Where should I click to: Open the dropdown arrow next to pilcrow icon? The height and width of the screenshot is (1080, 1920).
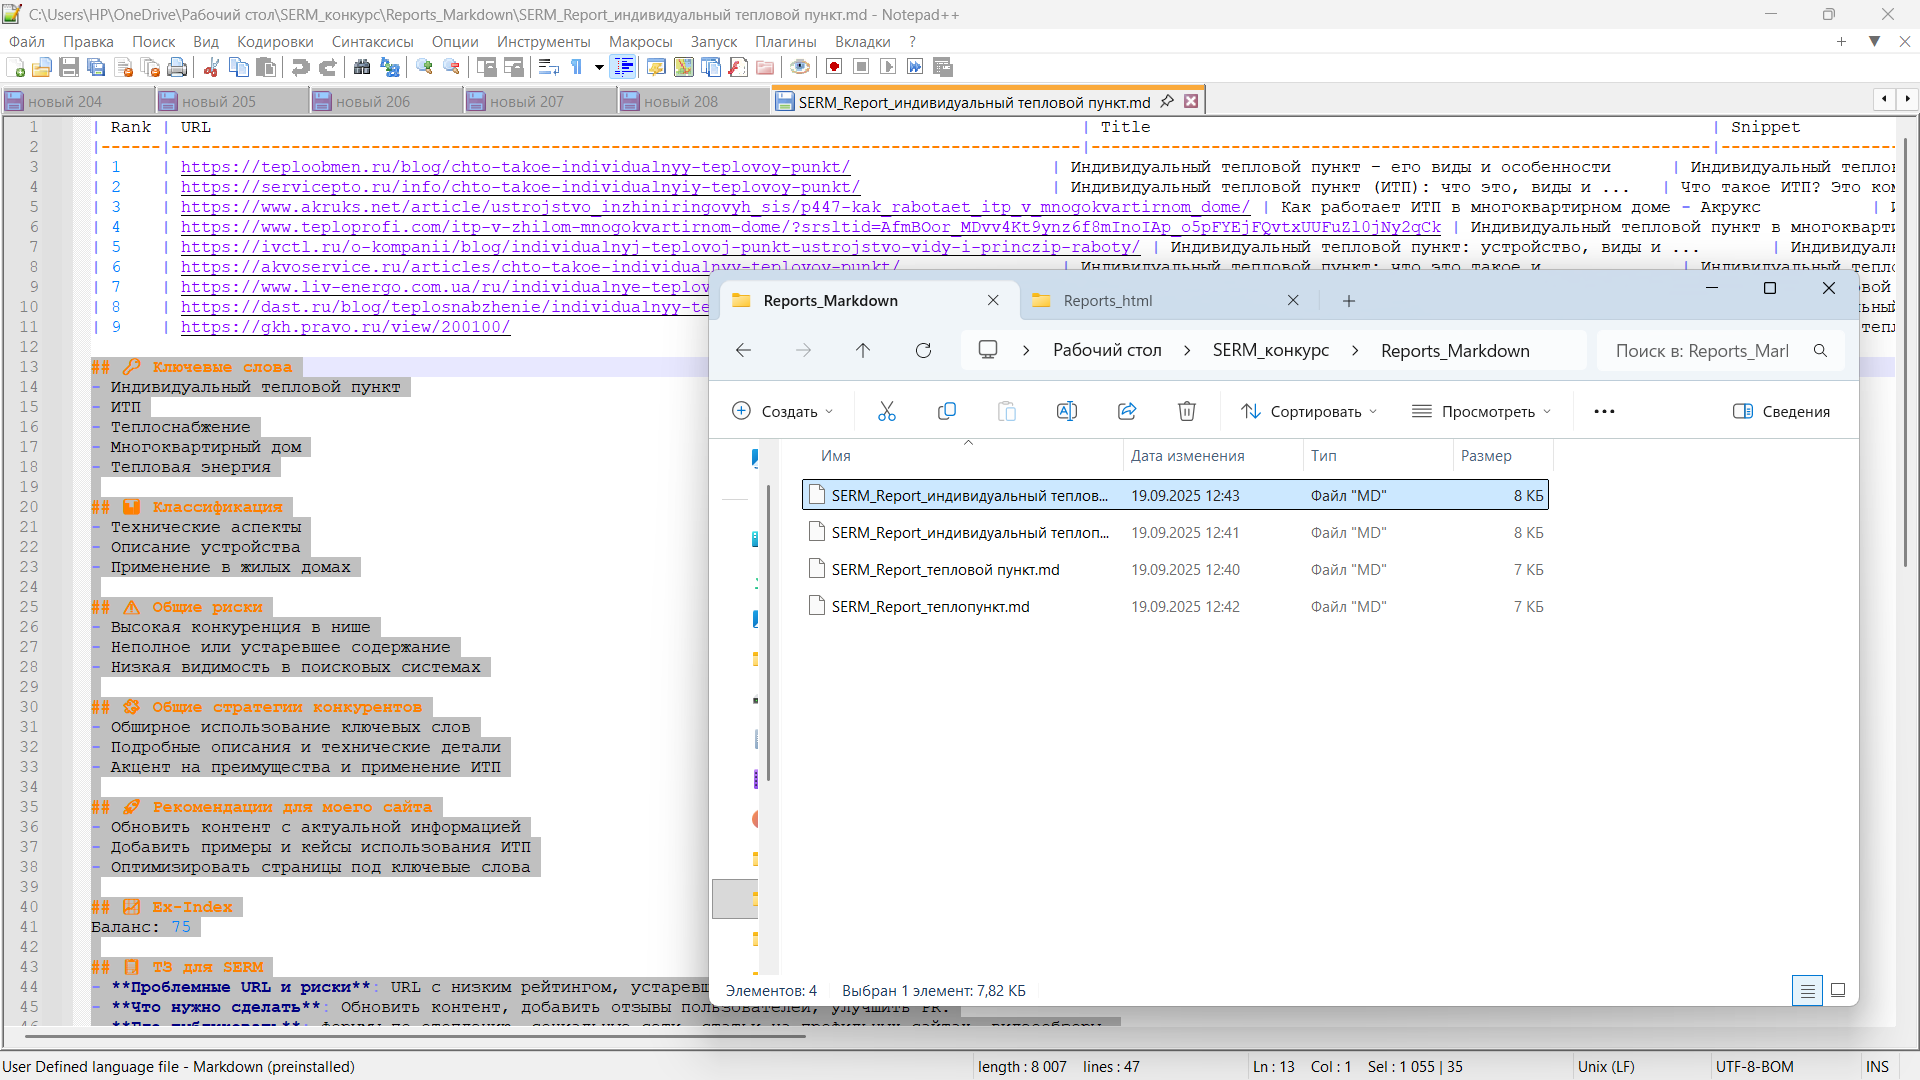[x=599, y=67]
